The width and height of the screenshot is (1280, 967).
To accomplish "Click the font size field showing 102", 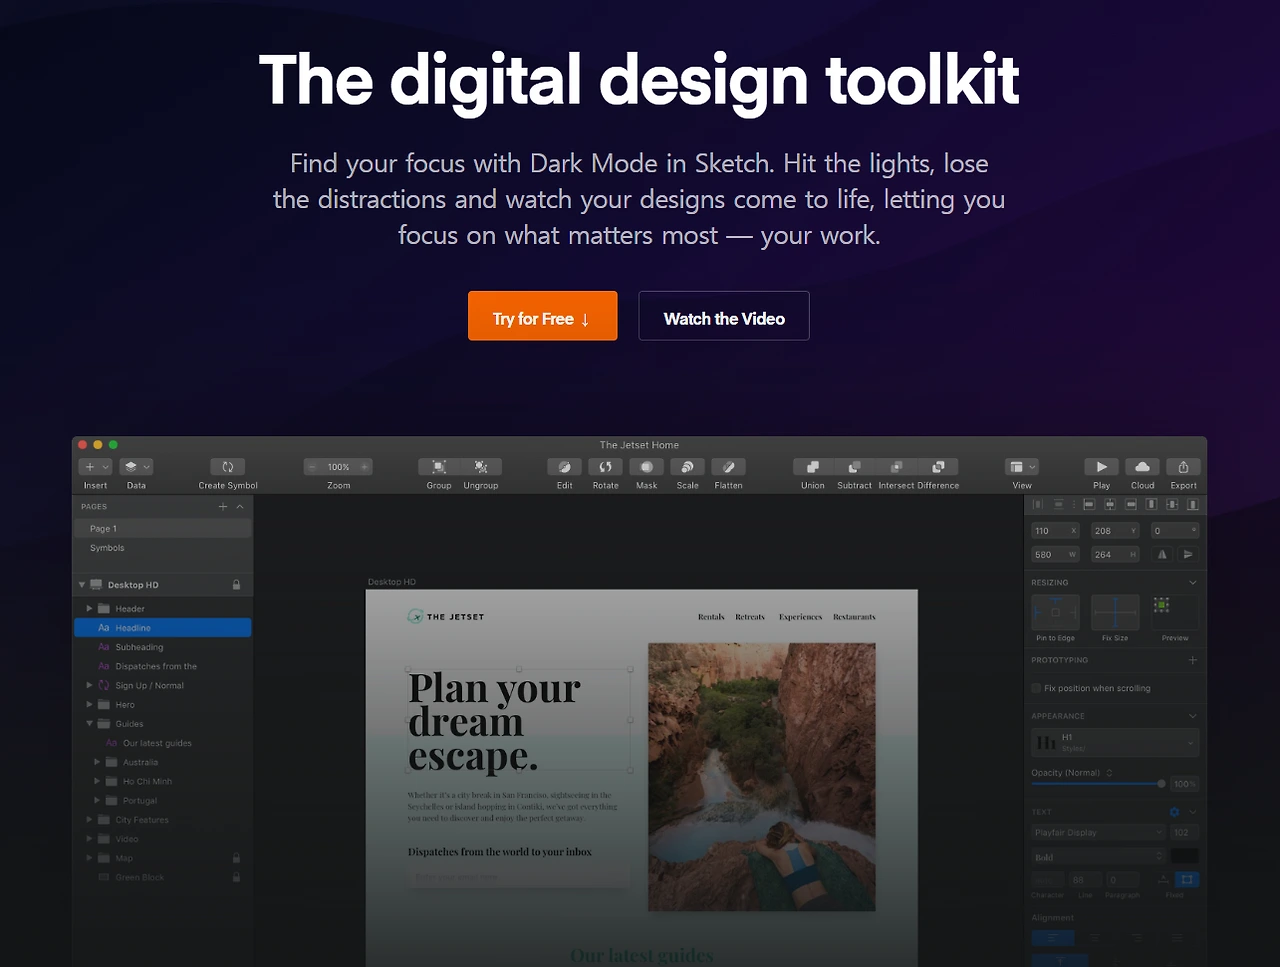I will [1185, 832].
